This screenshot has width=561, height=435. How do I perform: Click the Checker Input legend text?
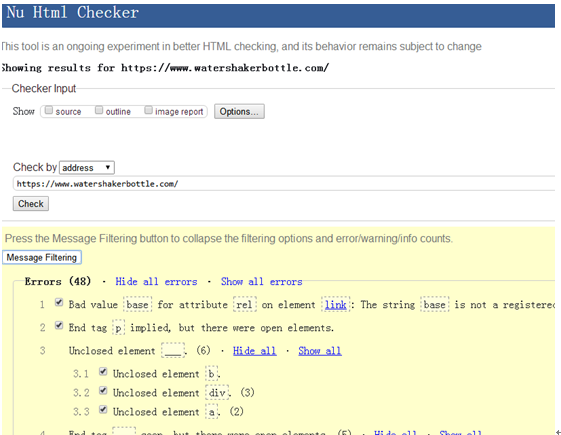coord(44,88)
